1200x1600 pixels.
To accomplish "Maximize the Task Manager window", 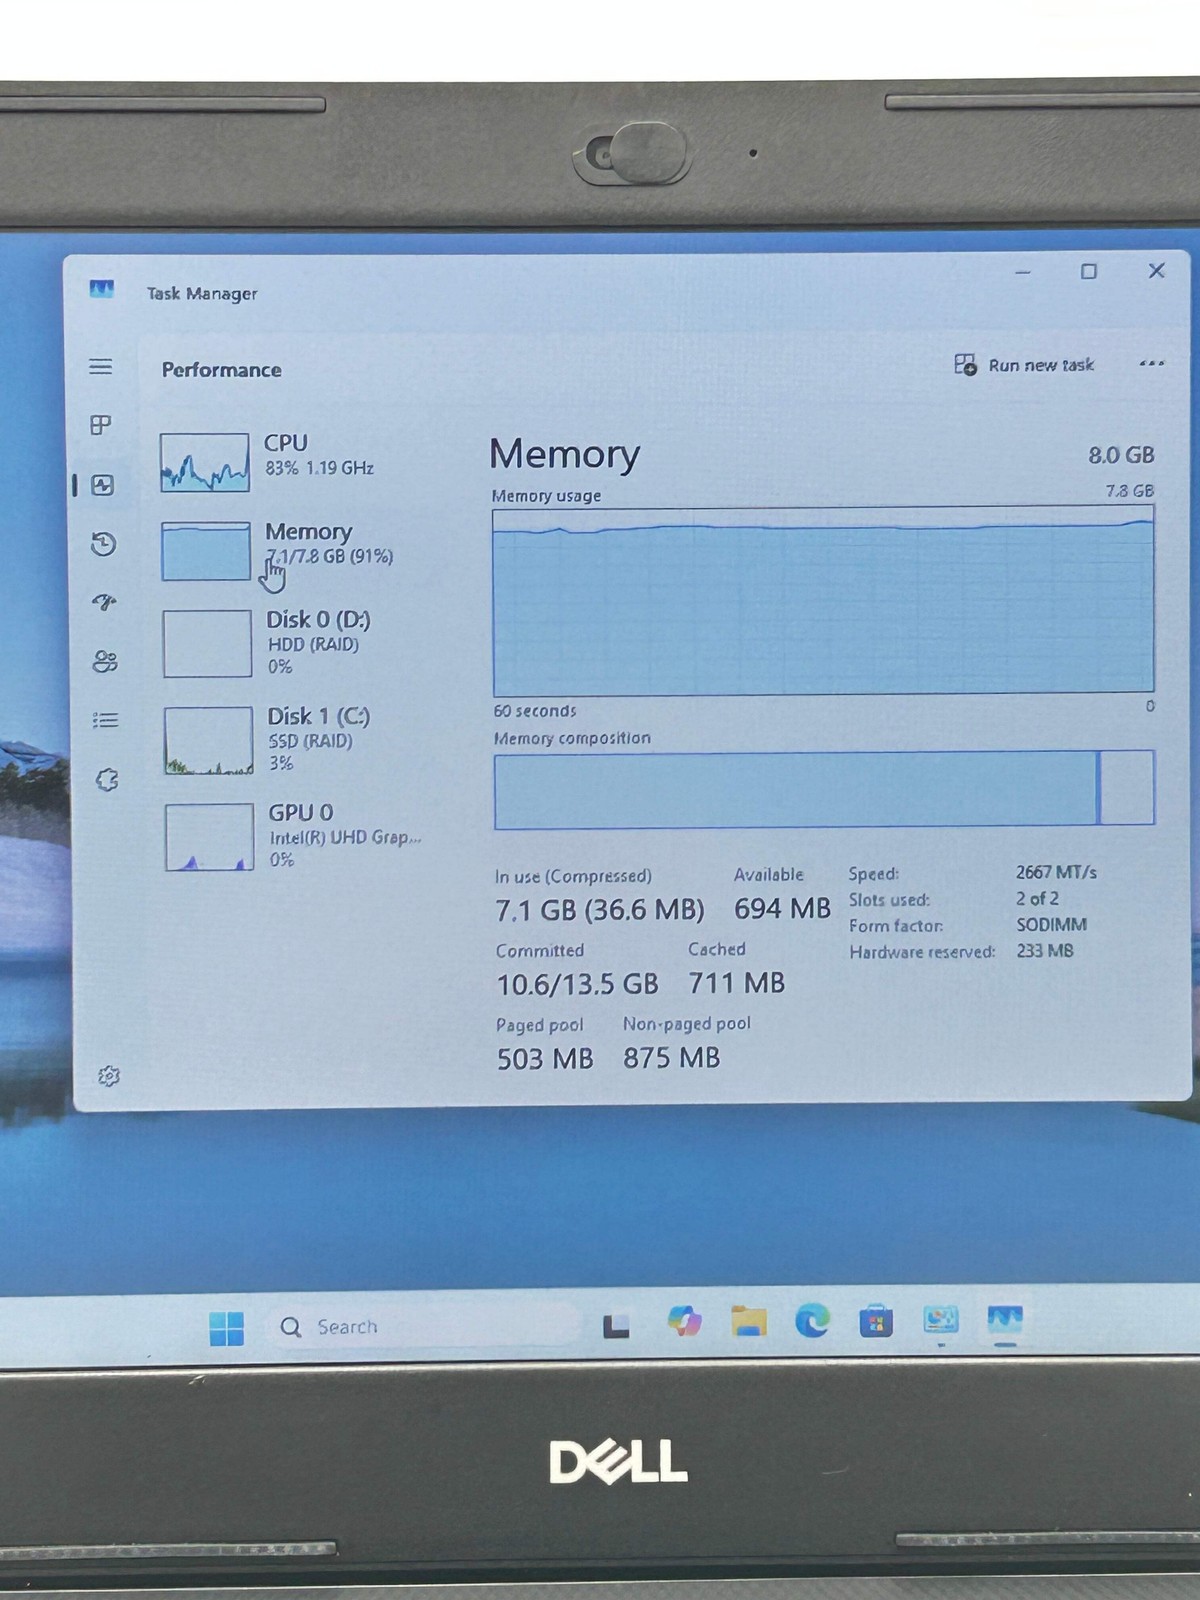I will (x=1089, y=272).
